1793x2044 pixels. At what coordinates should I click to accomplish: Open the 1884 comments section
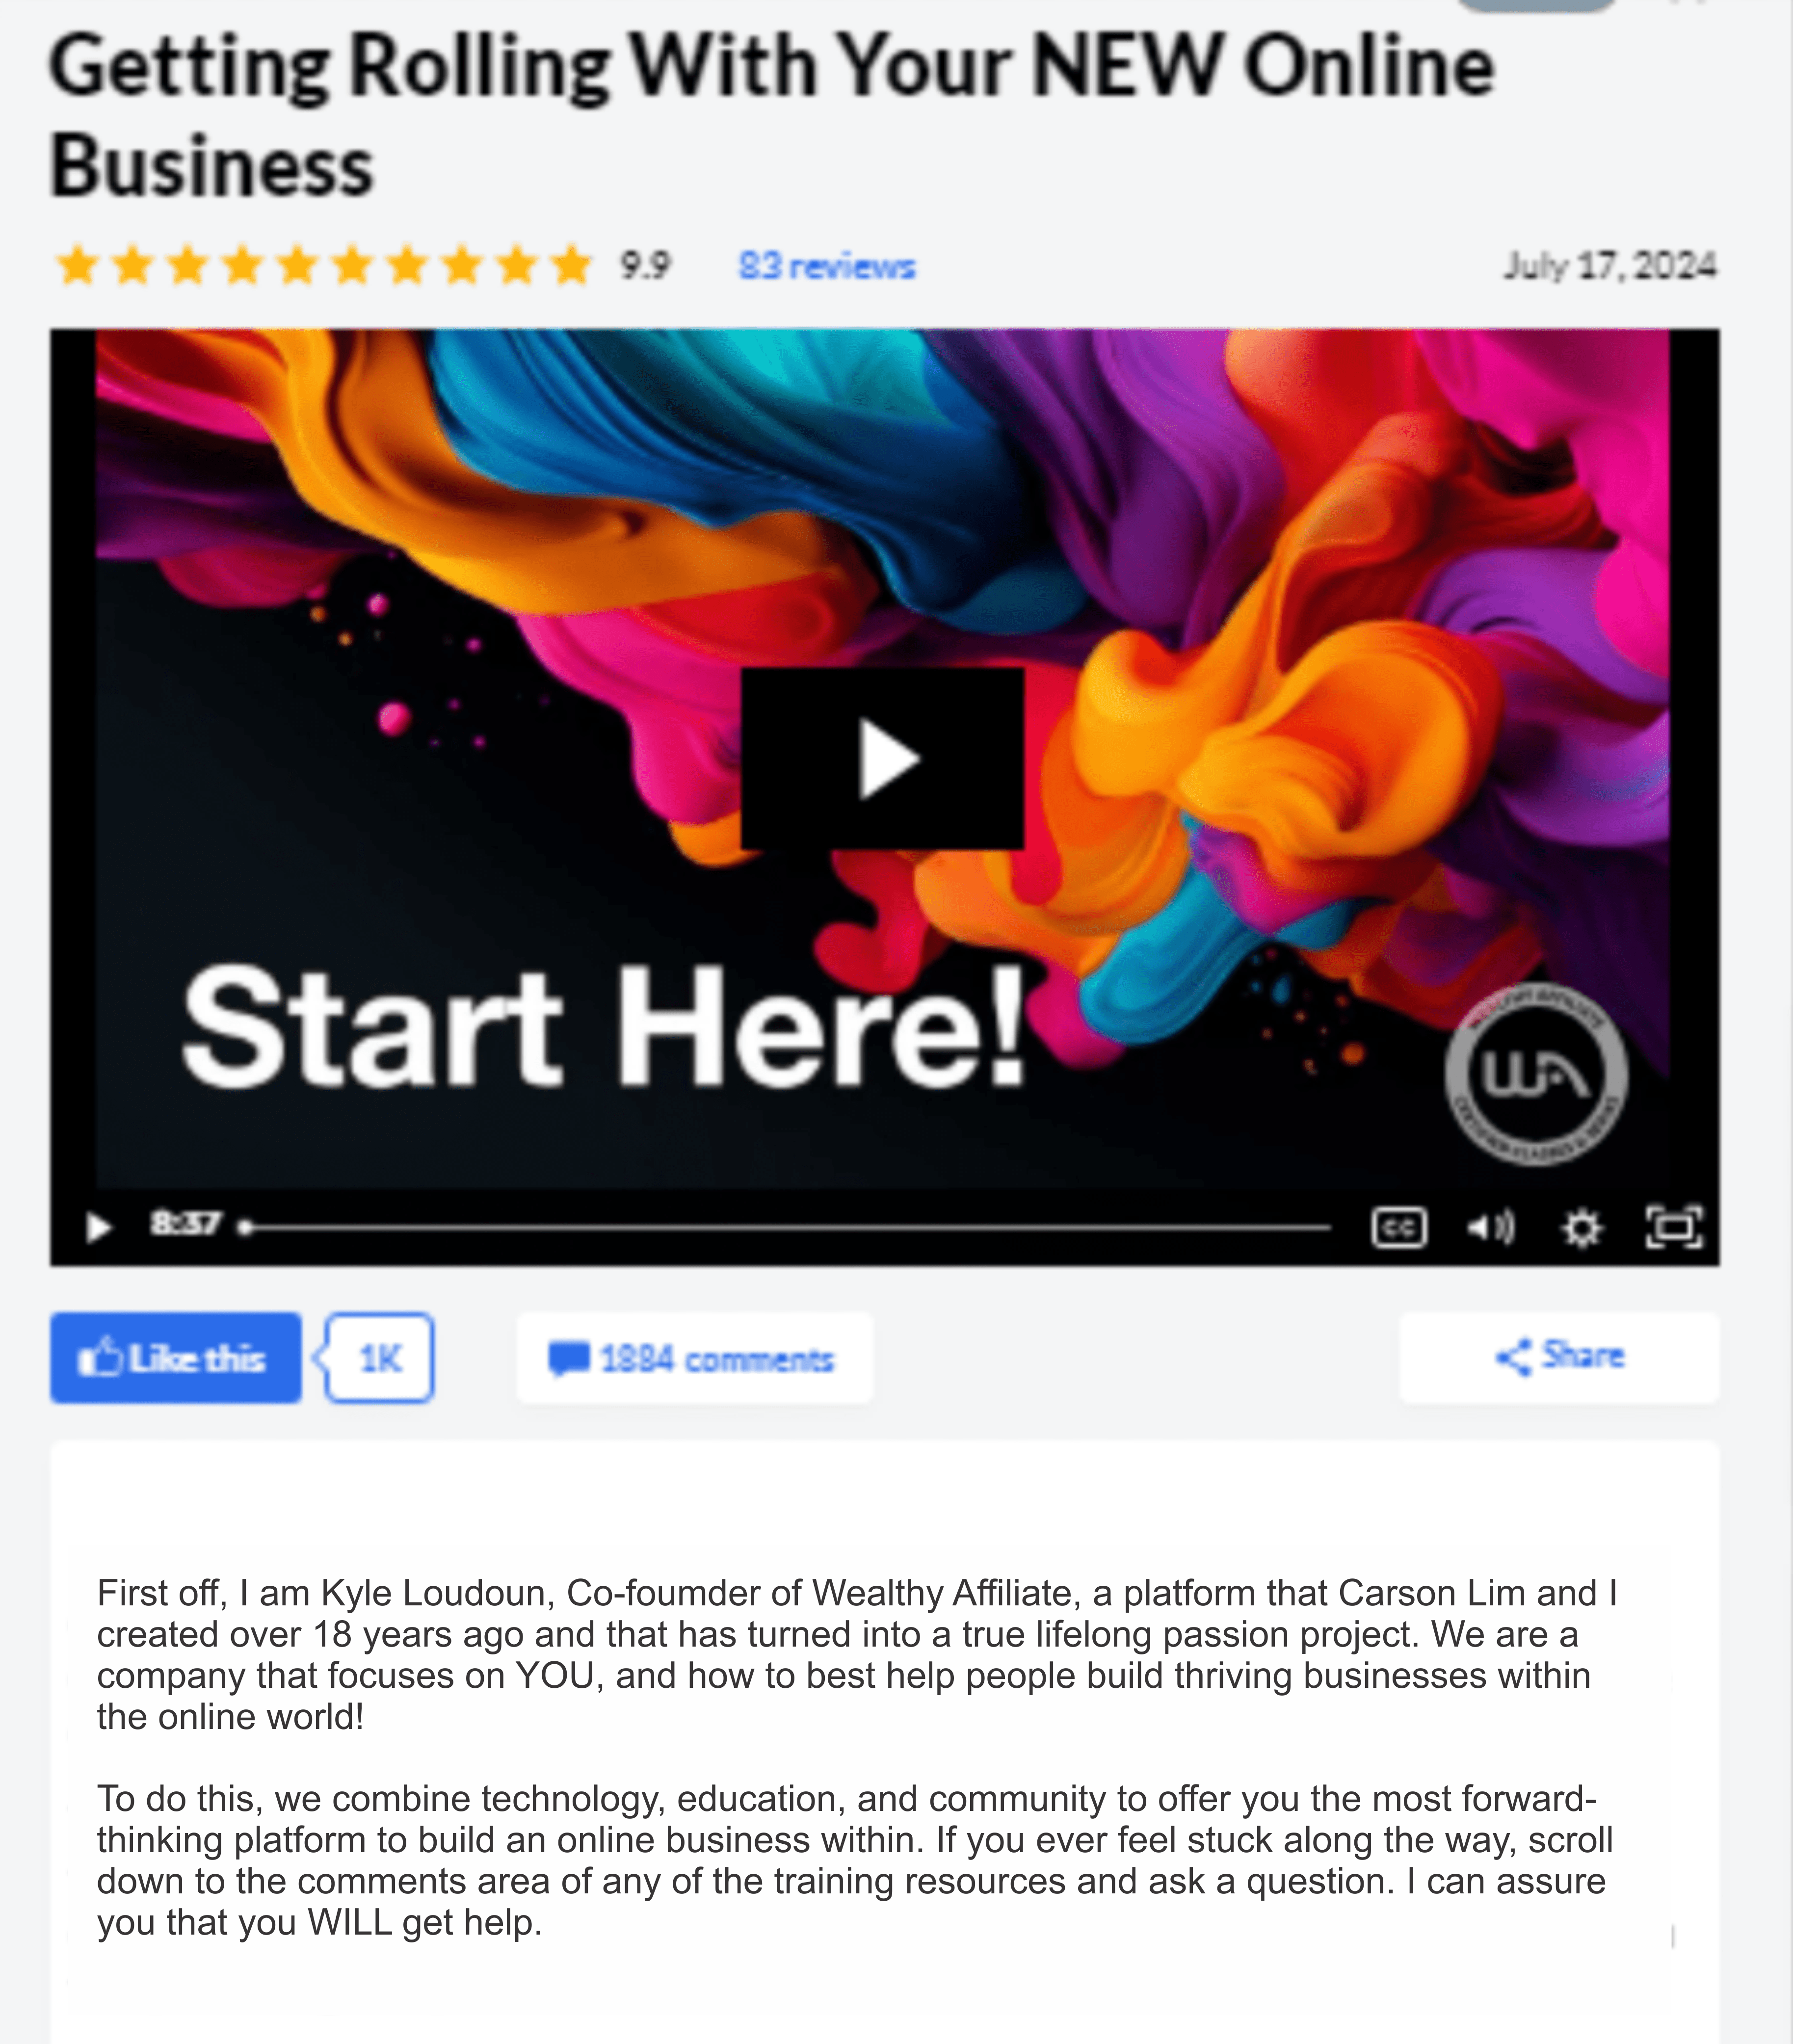point(694,1358)
